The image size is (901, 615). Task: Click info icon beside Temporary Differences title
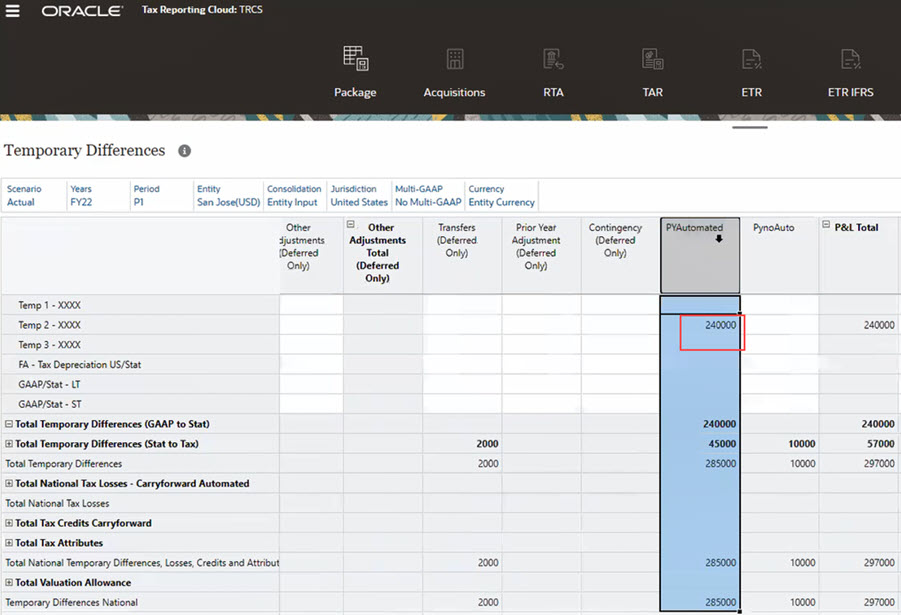coord(184,151)
